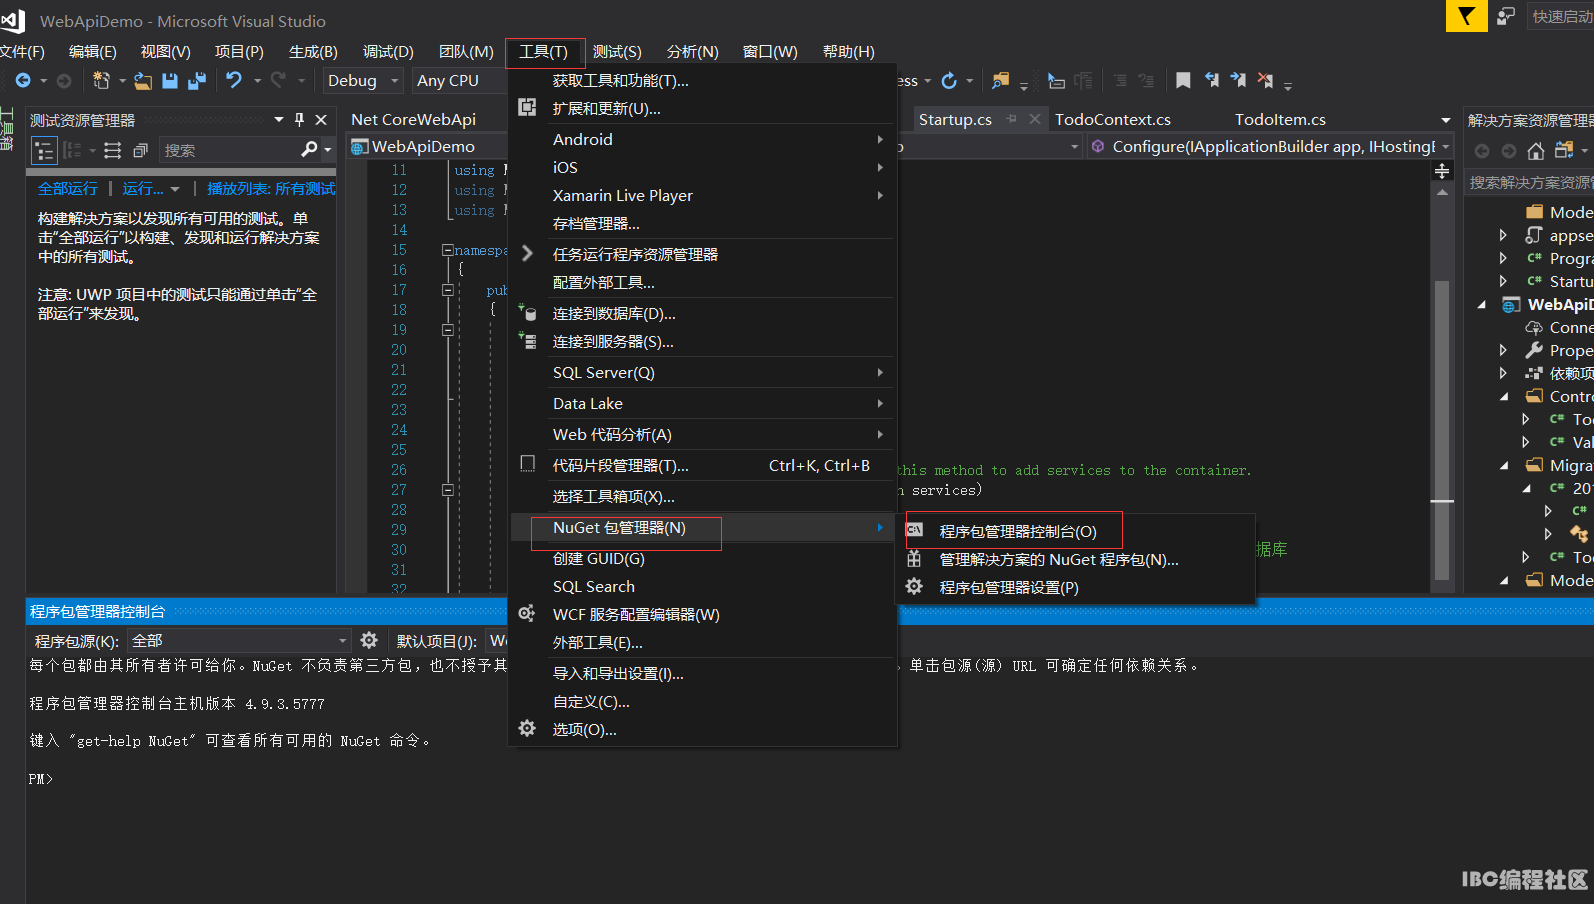Click the 播放列表: 所有测试 link
The width and height of the screenshot is (1594, 904).
(x=271, y=188)
